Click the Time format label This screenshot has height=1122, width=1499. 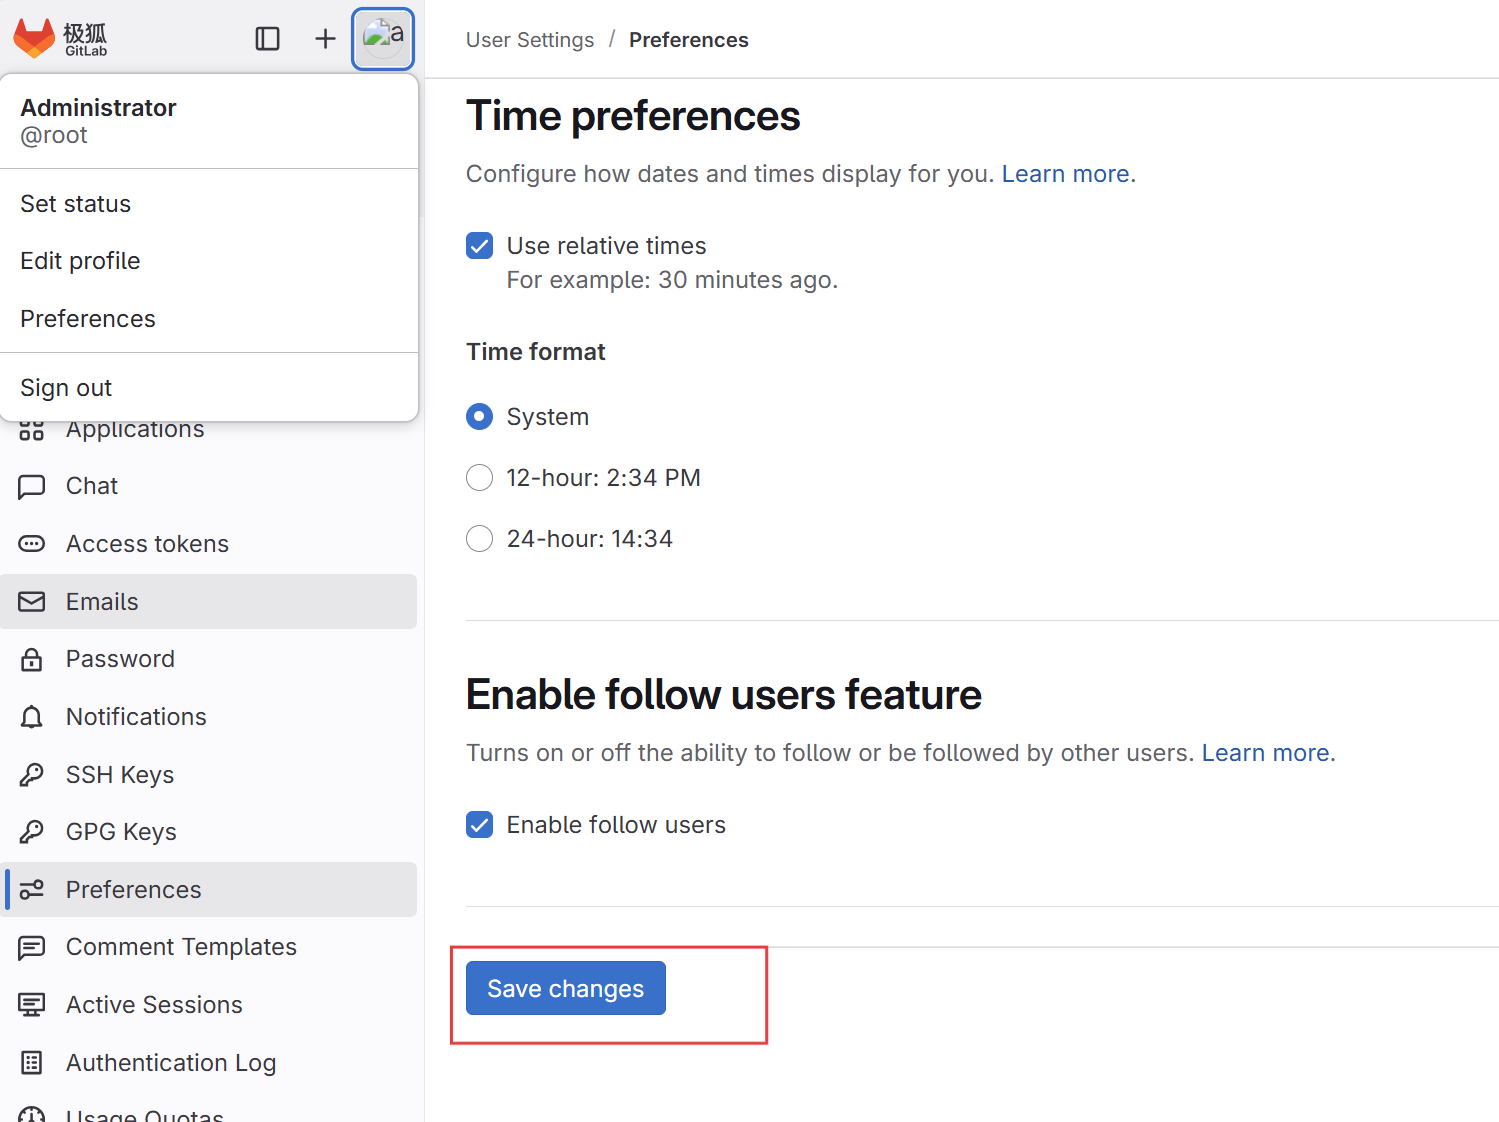click(x=536, y=352)
